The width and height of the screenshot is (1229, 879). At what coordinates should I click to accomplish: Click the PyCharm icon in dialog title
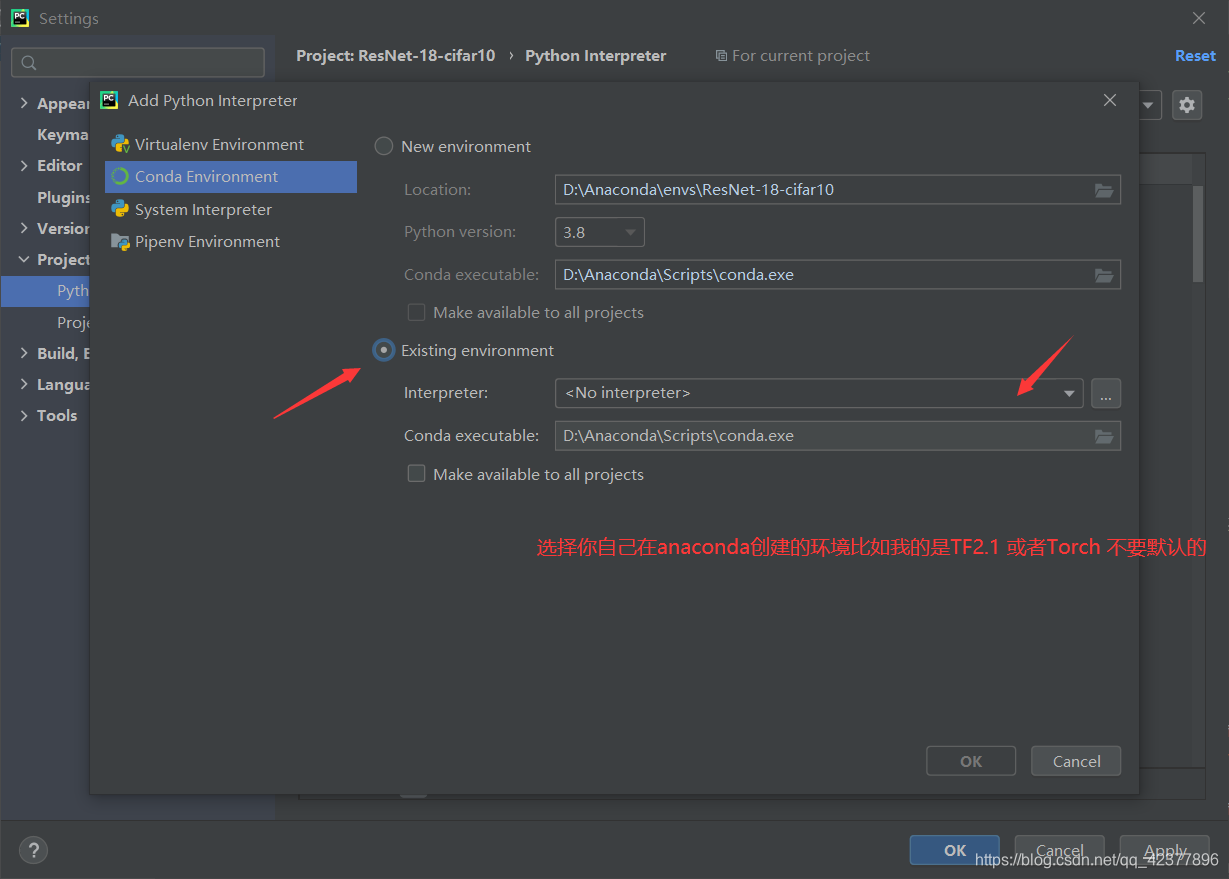[x=109, y=100]
